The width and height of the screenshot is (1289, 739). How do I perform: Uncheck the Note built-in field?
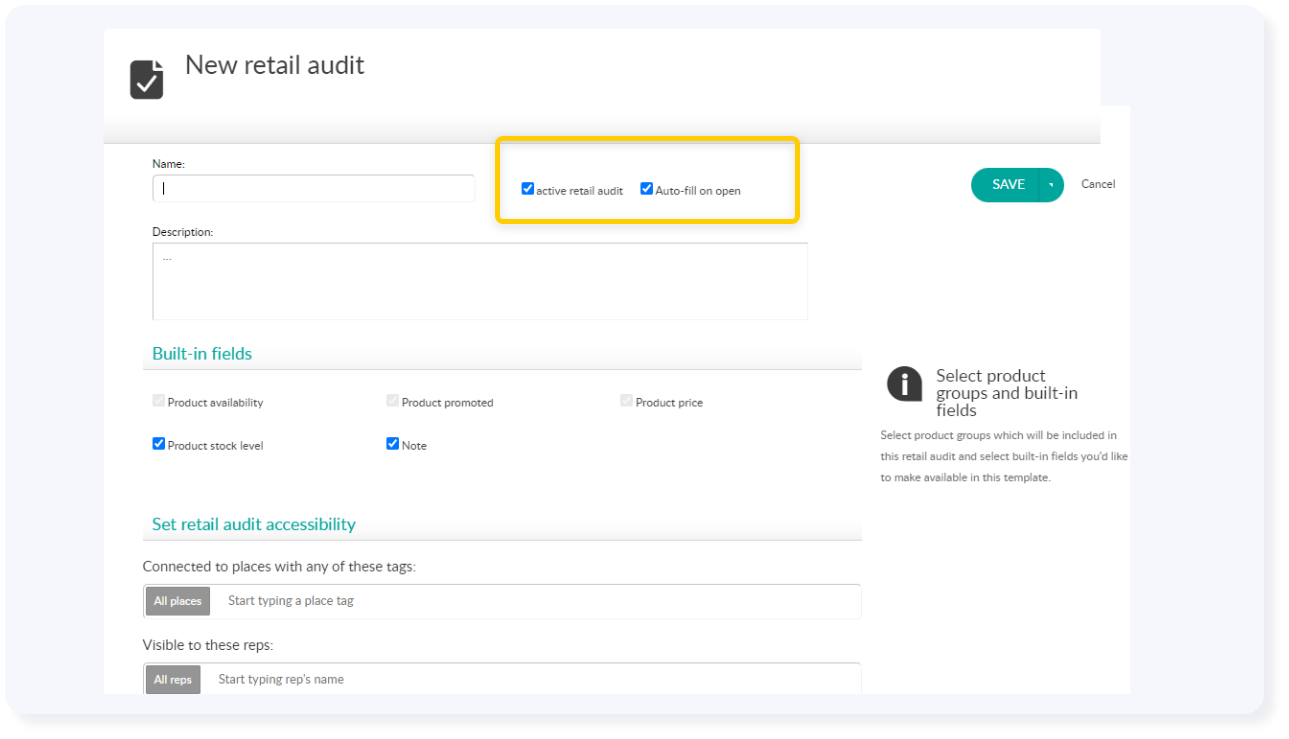392,444
